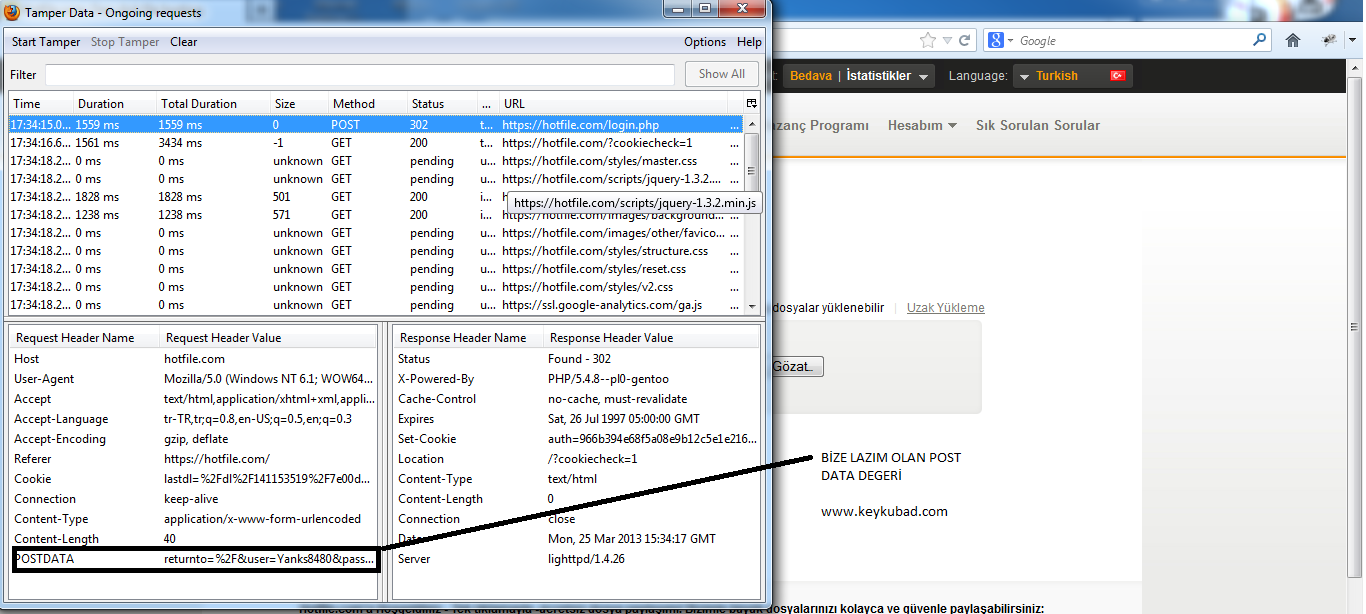Click the column picker icon in request list

click(751, 104)
